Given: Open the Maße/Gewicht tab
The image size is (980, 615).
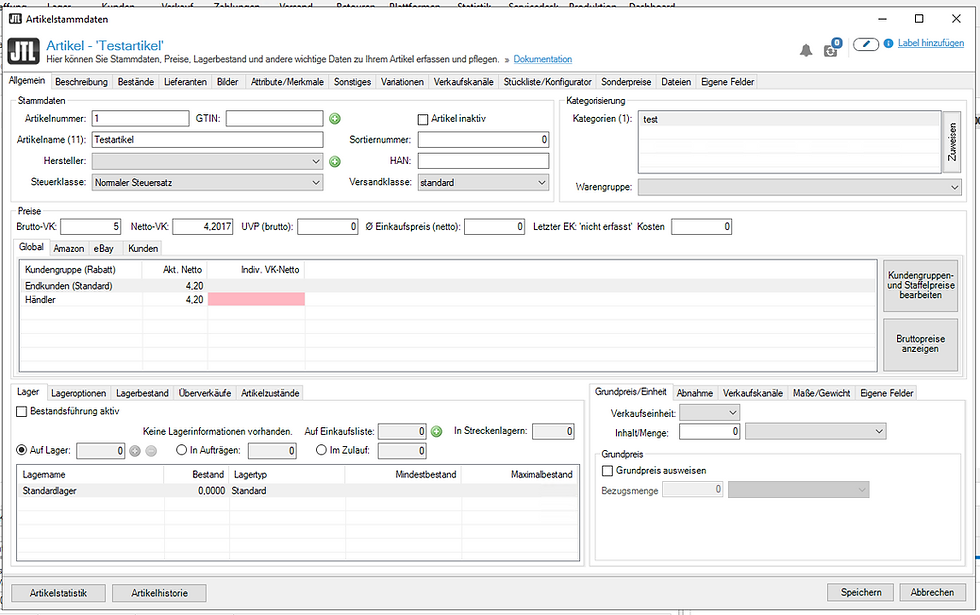Looking at the screenshot, I should (x=821, y=393).
